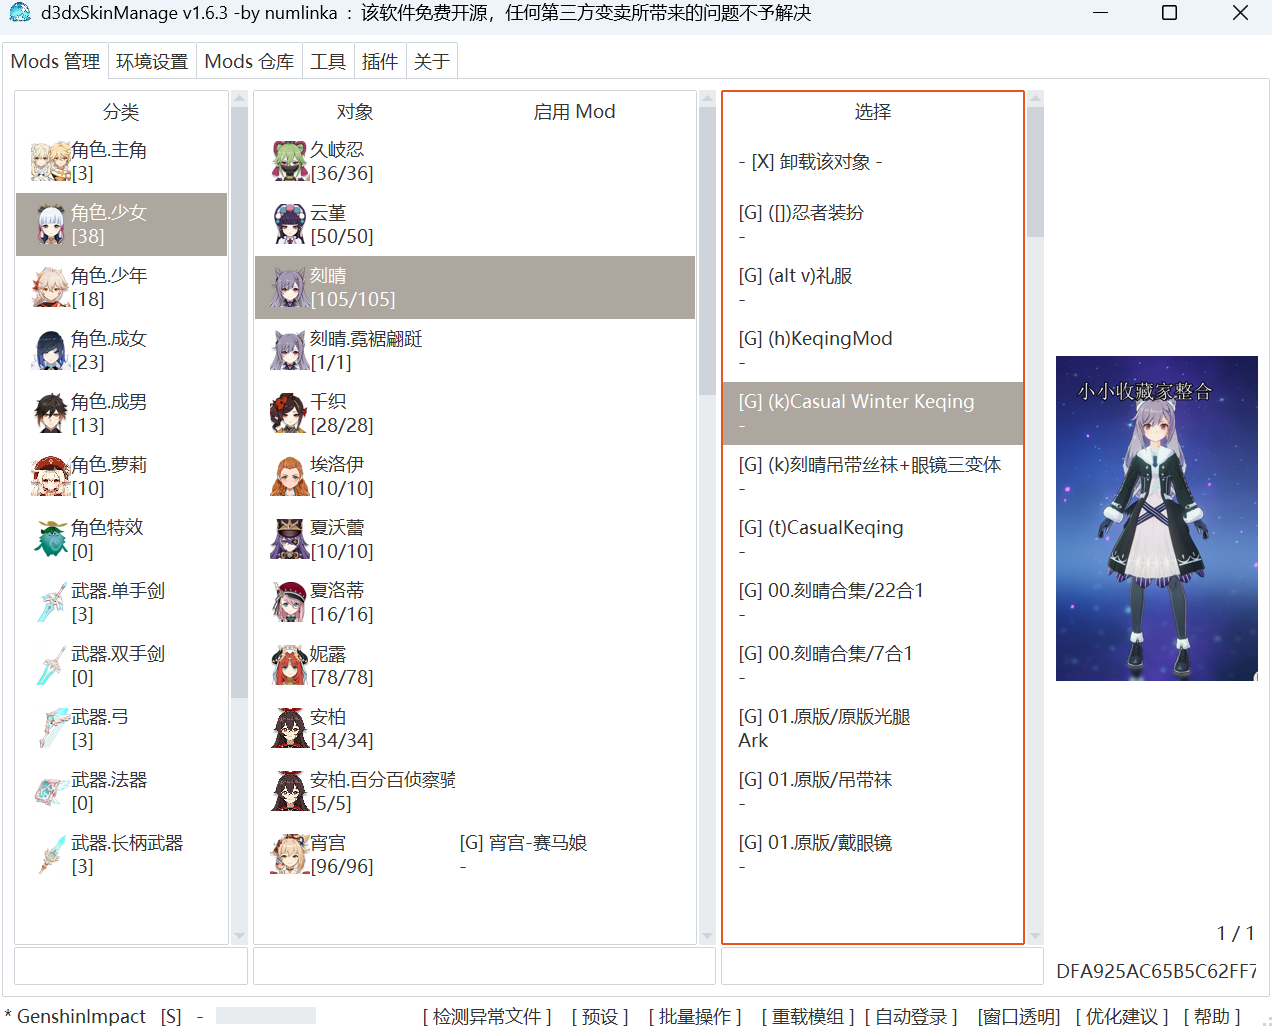The height and width of the screenshot is (1026, 1272).
Task: Click the 角色.萝莉 category avatar
Action: 50,477
